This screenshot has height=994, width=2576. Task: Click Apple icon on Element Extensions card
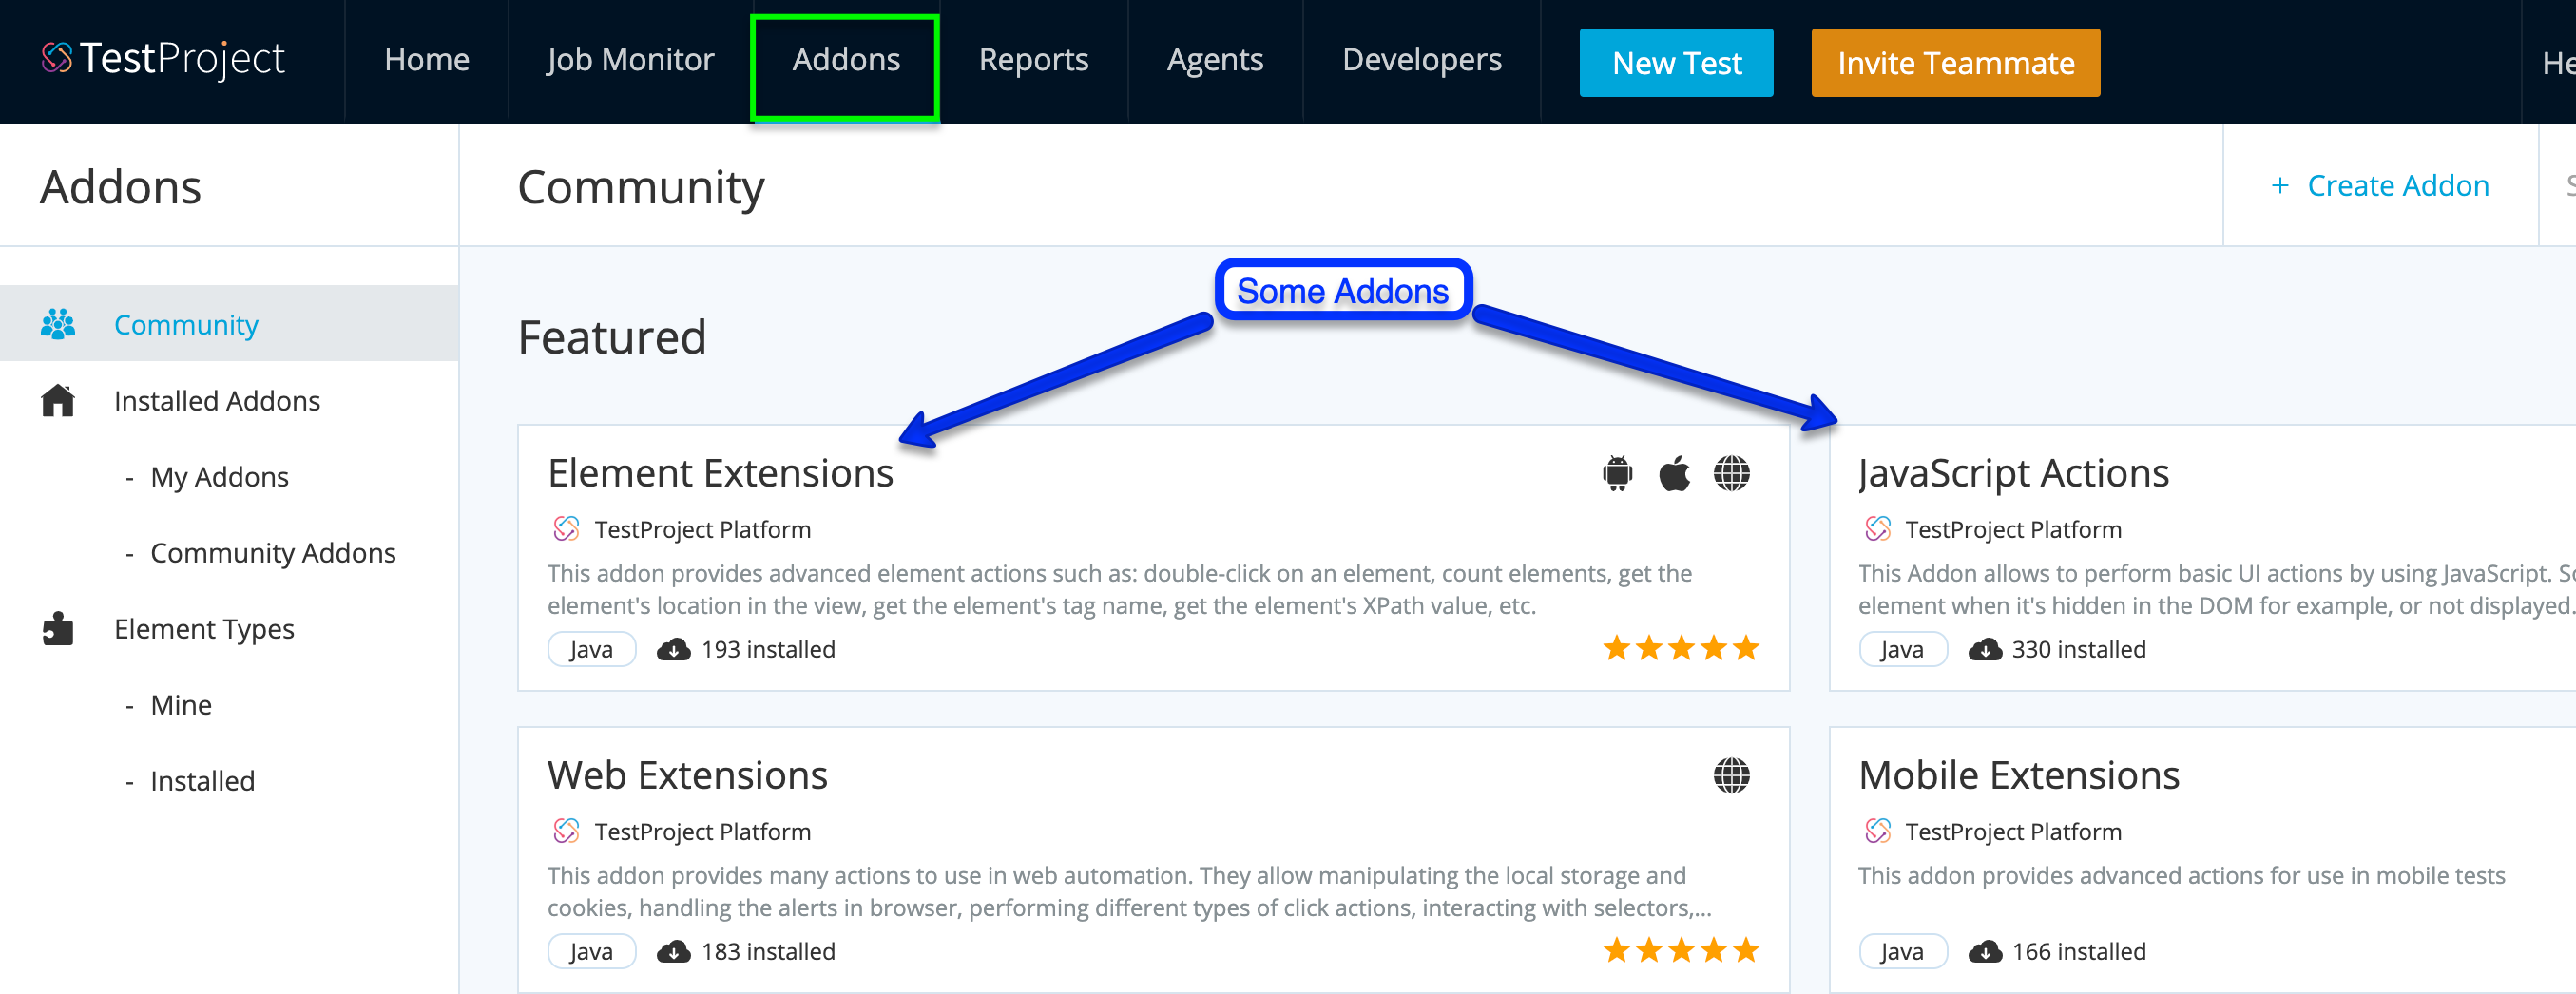click(1674, 473)
